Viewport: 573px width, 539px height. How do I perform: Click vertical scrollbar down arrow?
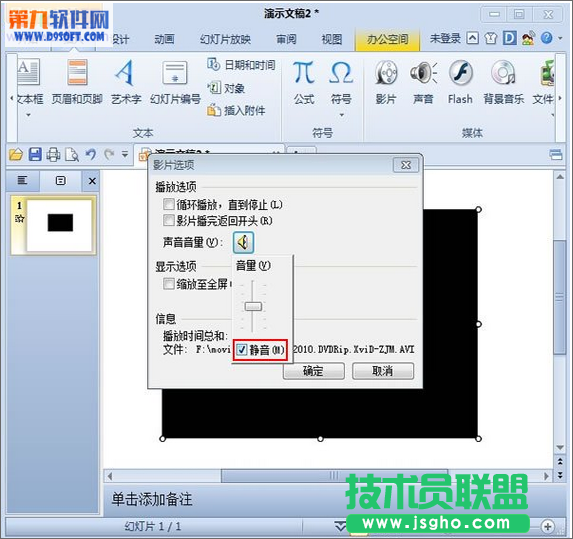(560, 447)
